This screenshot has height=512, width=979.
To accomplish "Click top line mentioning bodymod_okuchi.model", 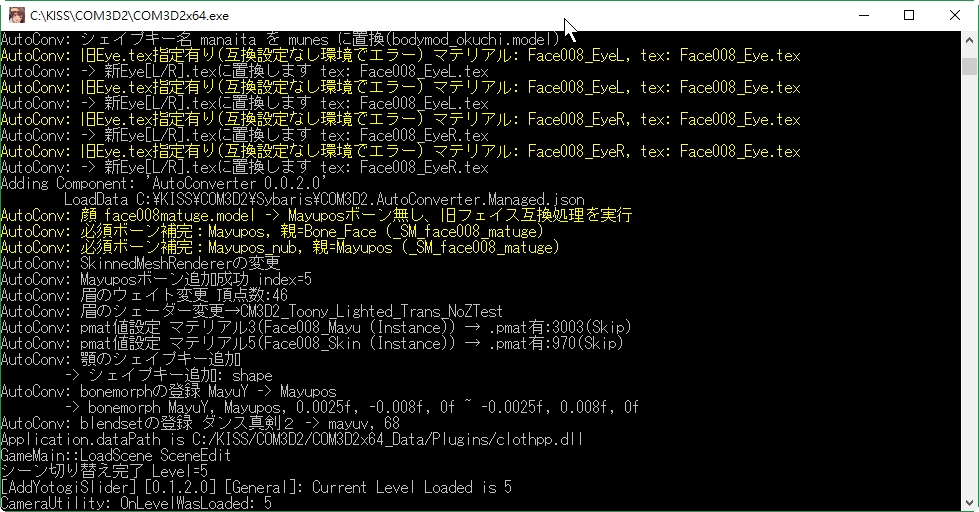I will tap(280, 39).
